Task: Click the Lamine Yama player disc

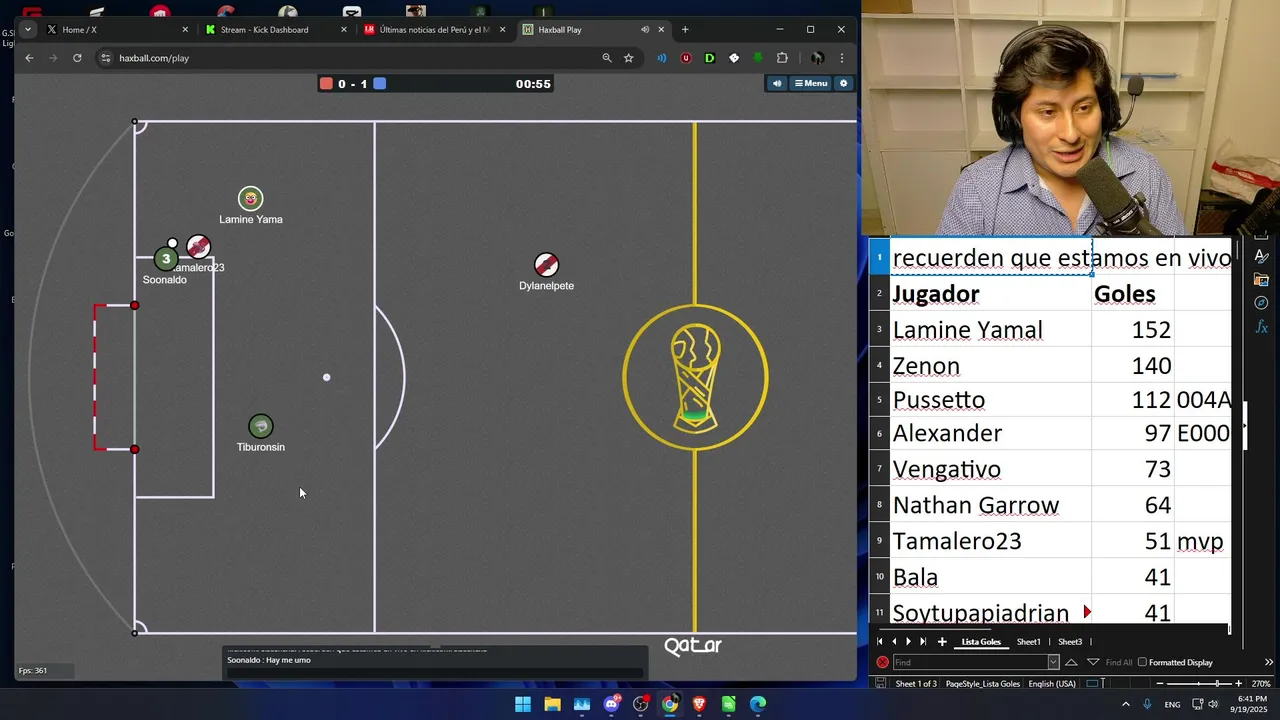Action: pos(251,199)
